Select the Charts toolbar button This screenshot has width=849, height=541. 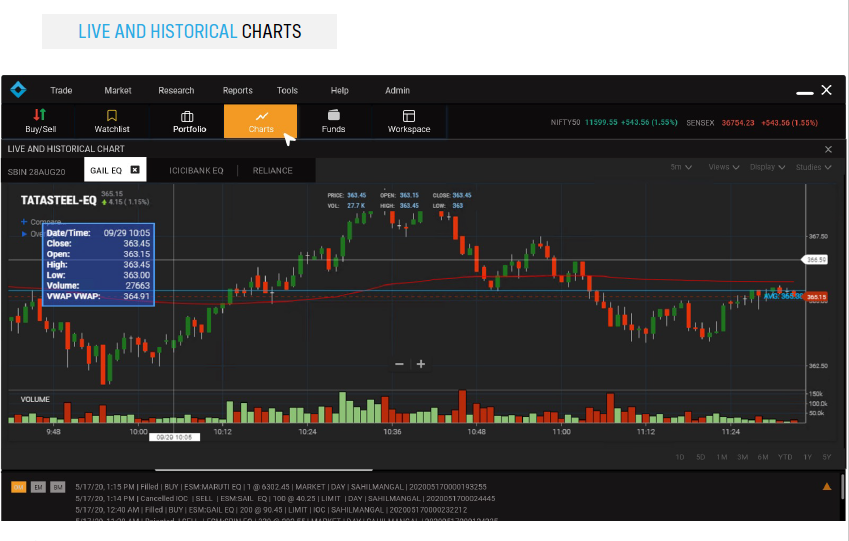[260, 120]
